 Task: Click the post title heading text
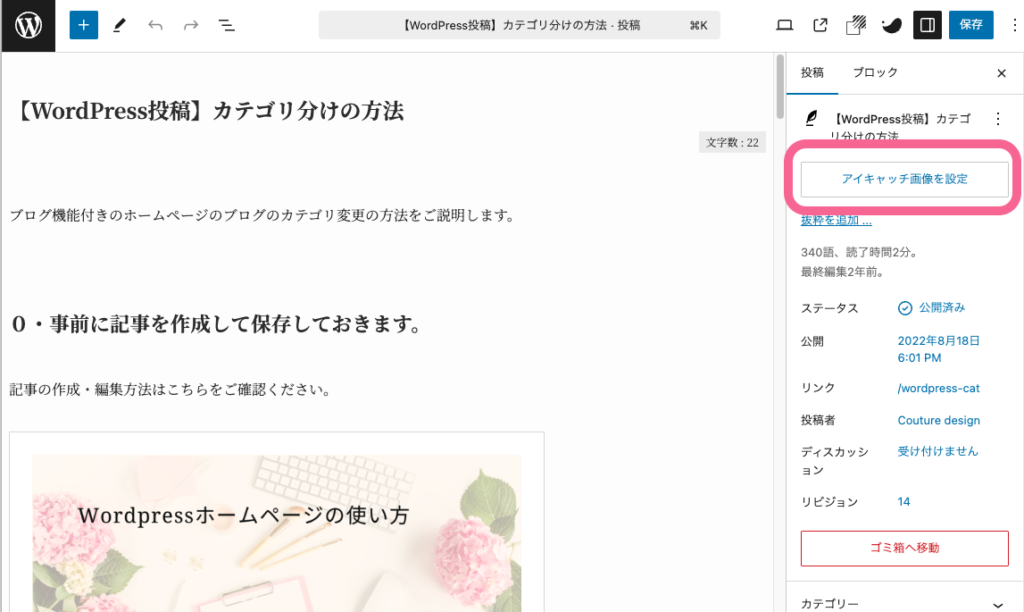[208, 111]
